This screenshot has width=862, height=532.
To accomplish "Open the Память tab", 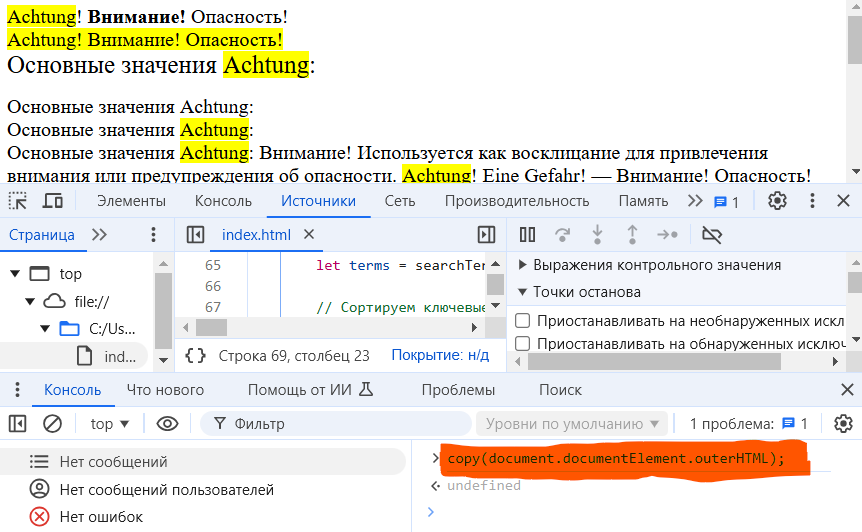I will tap(643, 201).
